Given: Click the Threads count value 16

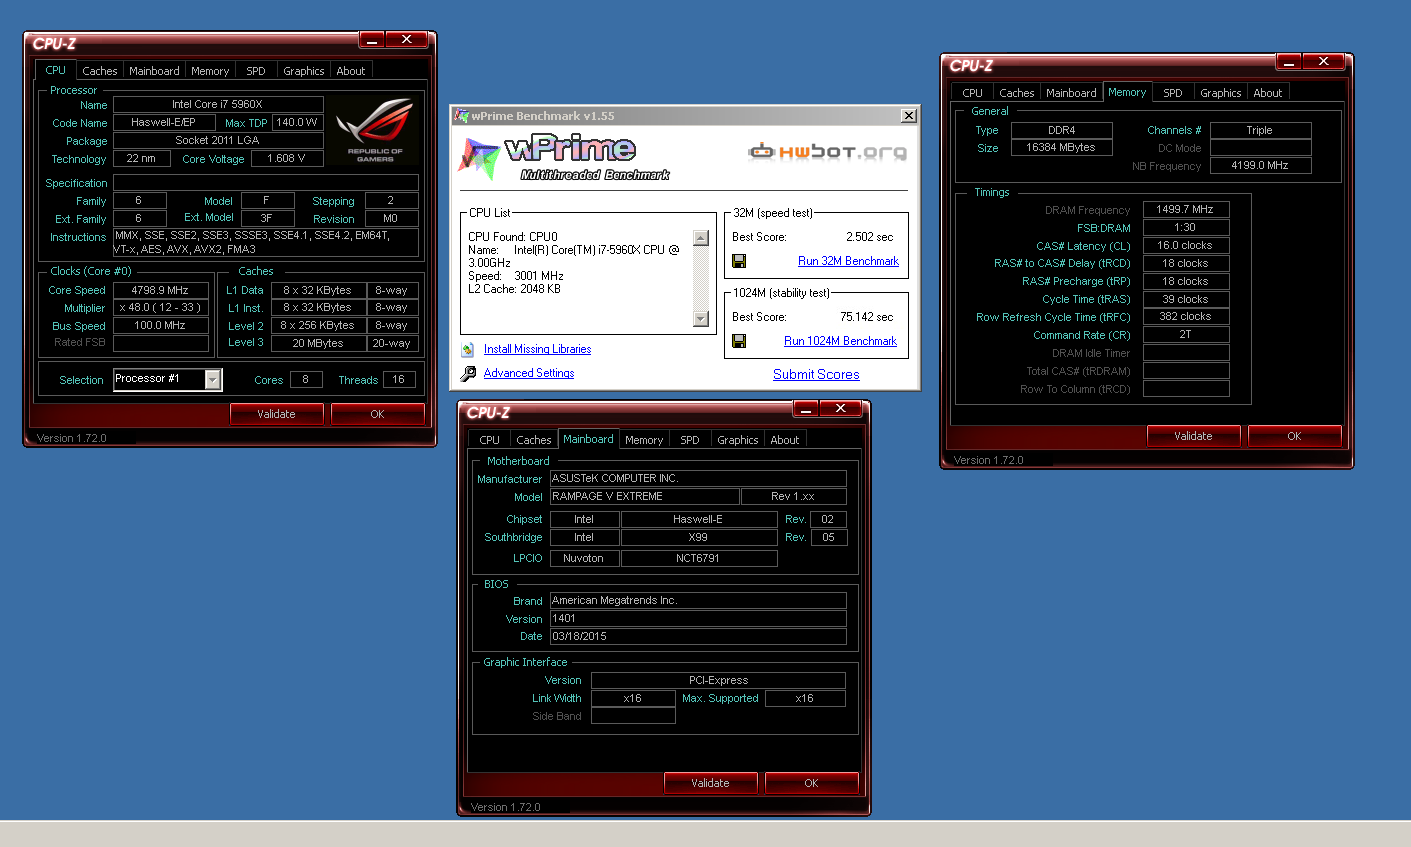Looking at the screenshot, I should tap(399, 380).
